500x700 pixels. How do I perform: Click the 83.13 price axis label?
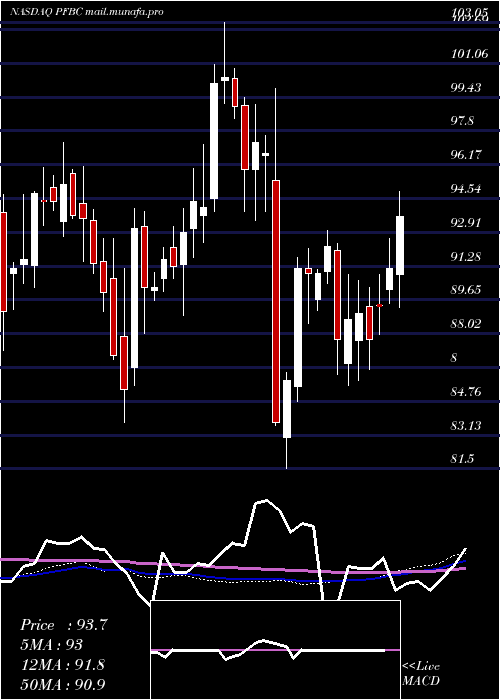pos(466,425)
